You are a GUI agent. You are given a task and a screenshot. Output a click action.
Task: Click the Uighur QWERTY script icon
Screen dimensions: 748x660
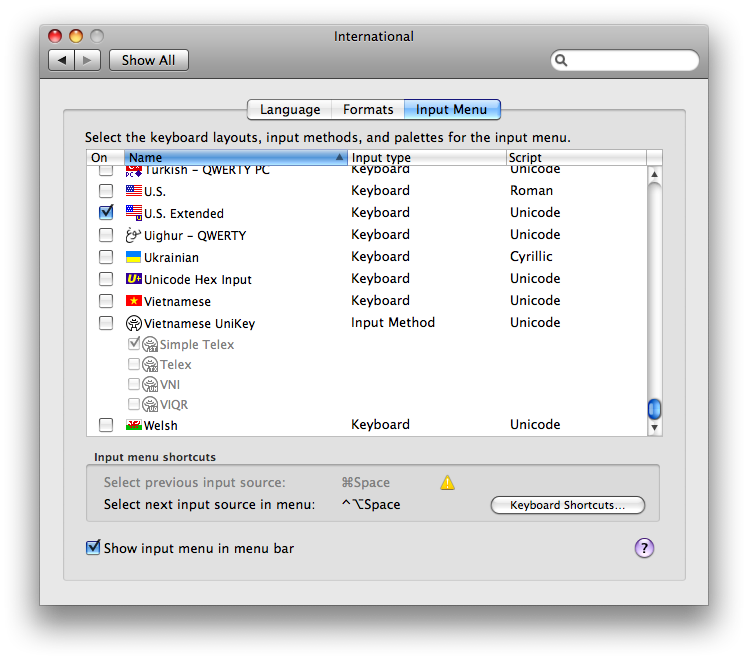(x=133, y=235)
